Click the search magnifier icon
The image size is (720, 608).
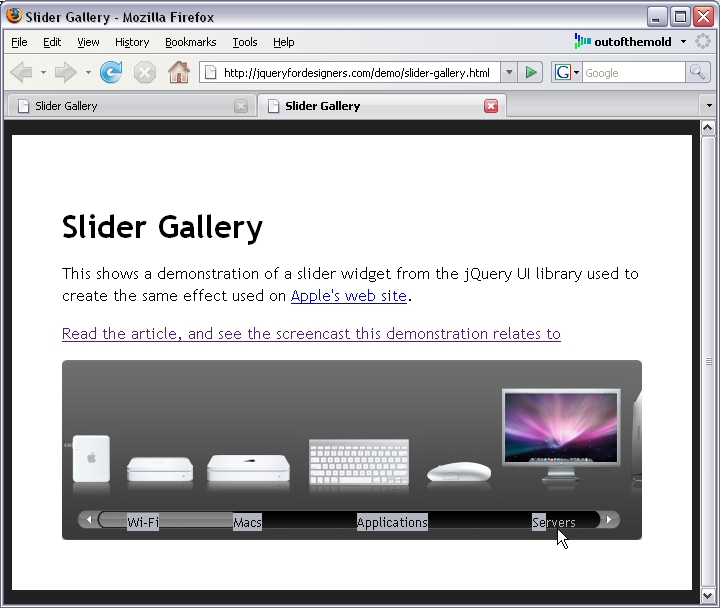[x=697, y=72]
